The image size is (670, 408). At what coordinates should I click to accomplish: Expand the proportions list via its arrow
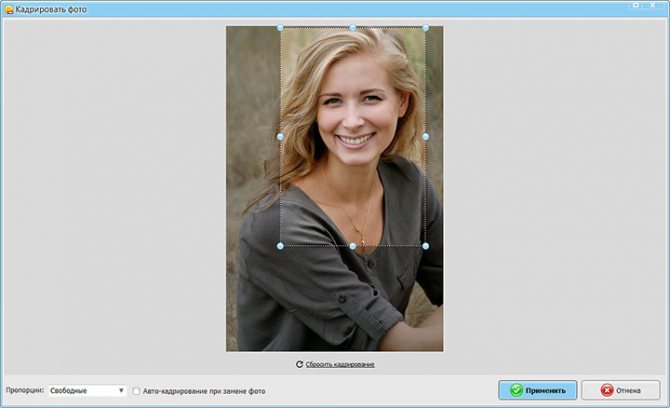(121, 391)
